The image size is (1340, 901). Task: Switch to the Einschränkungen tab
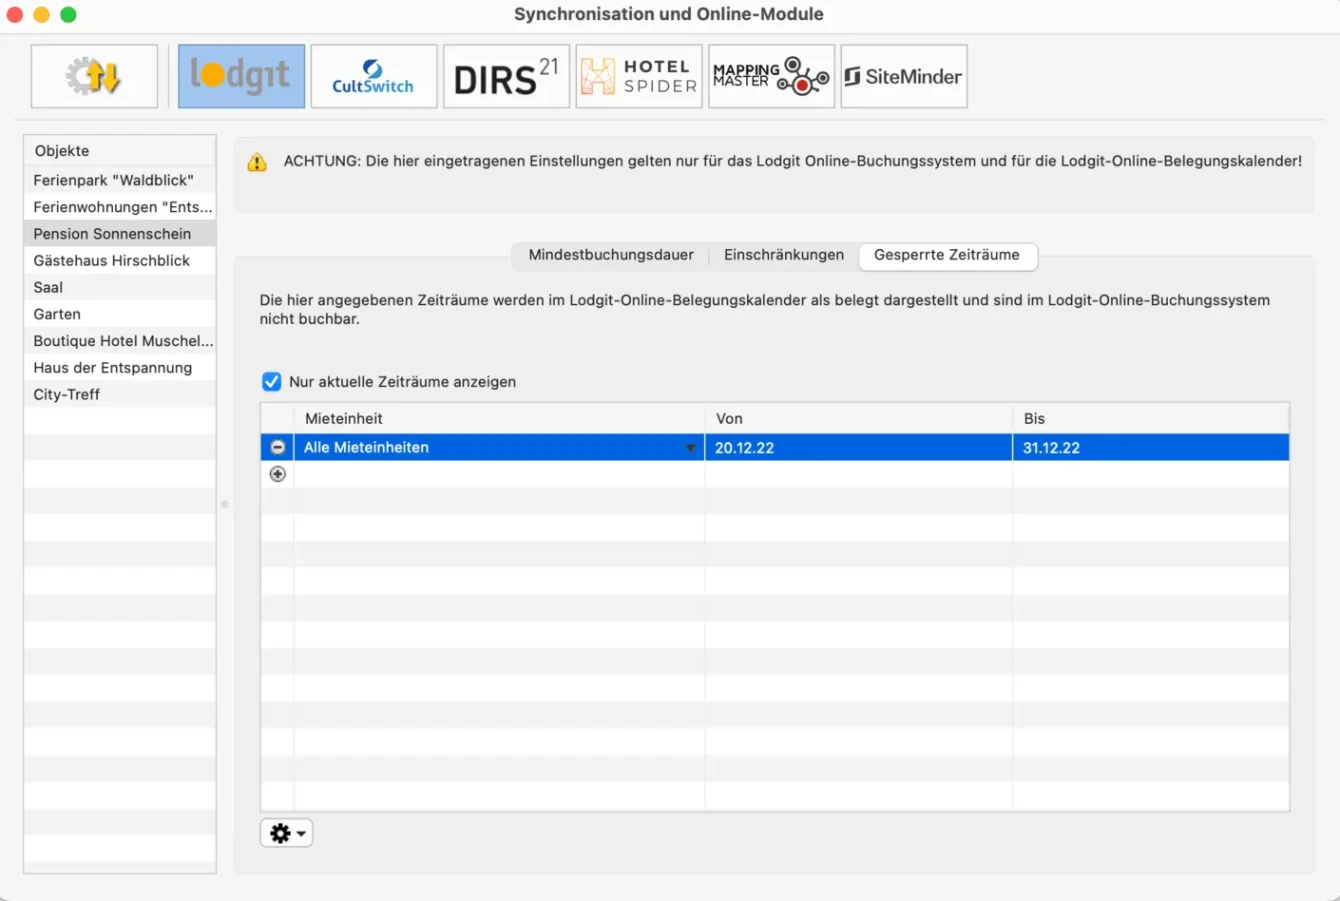tap(784, 255)
